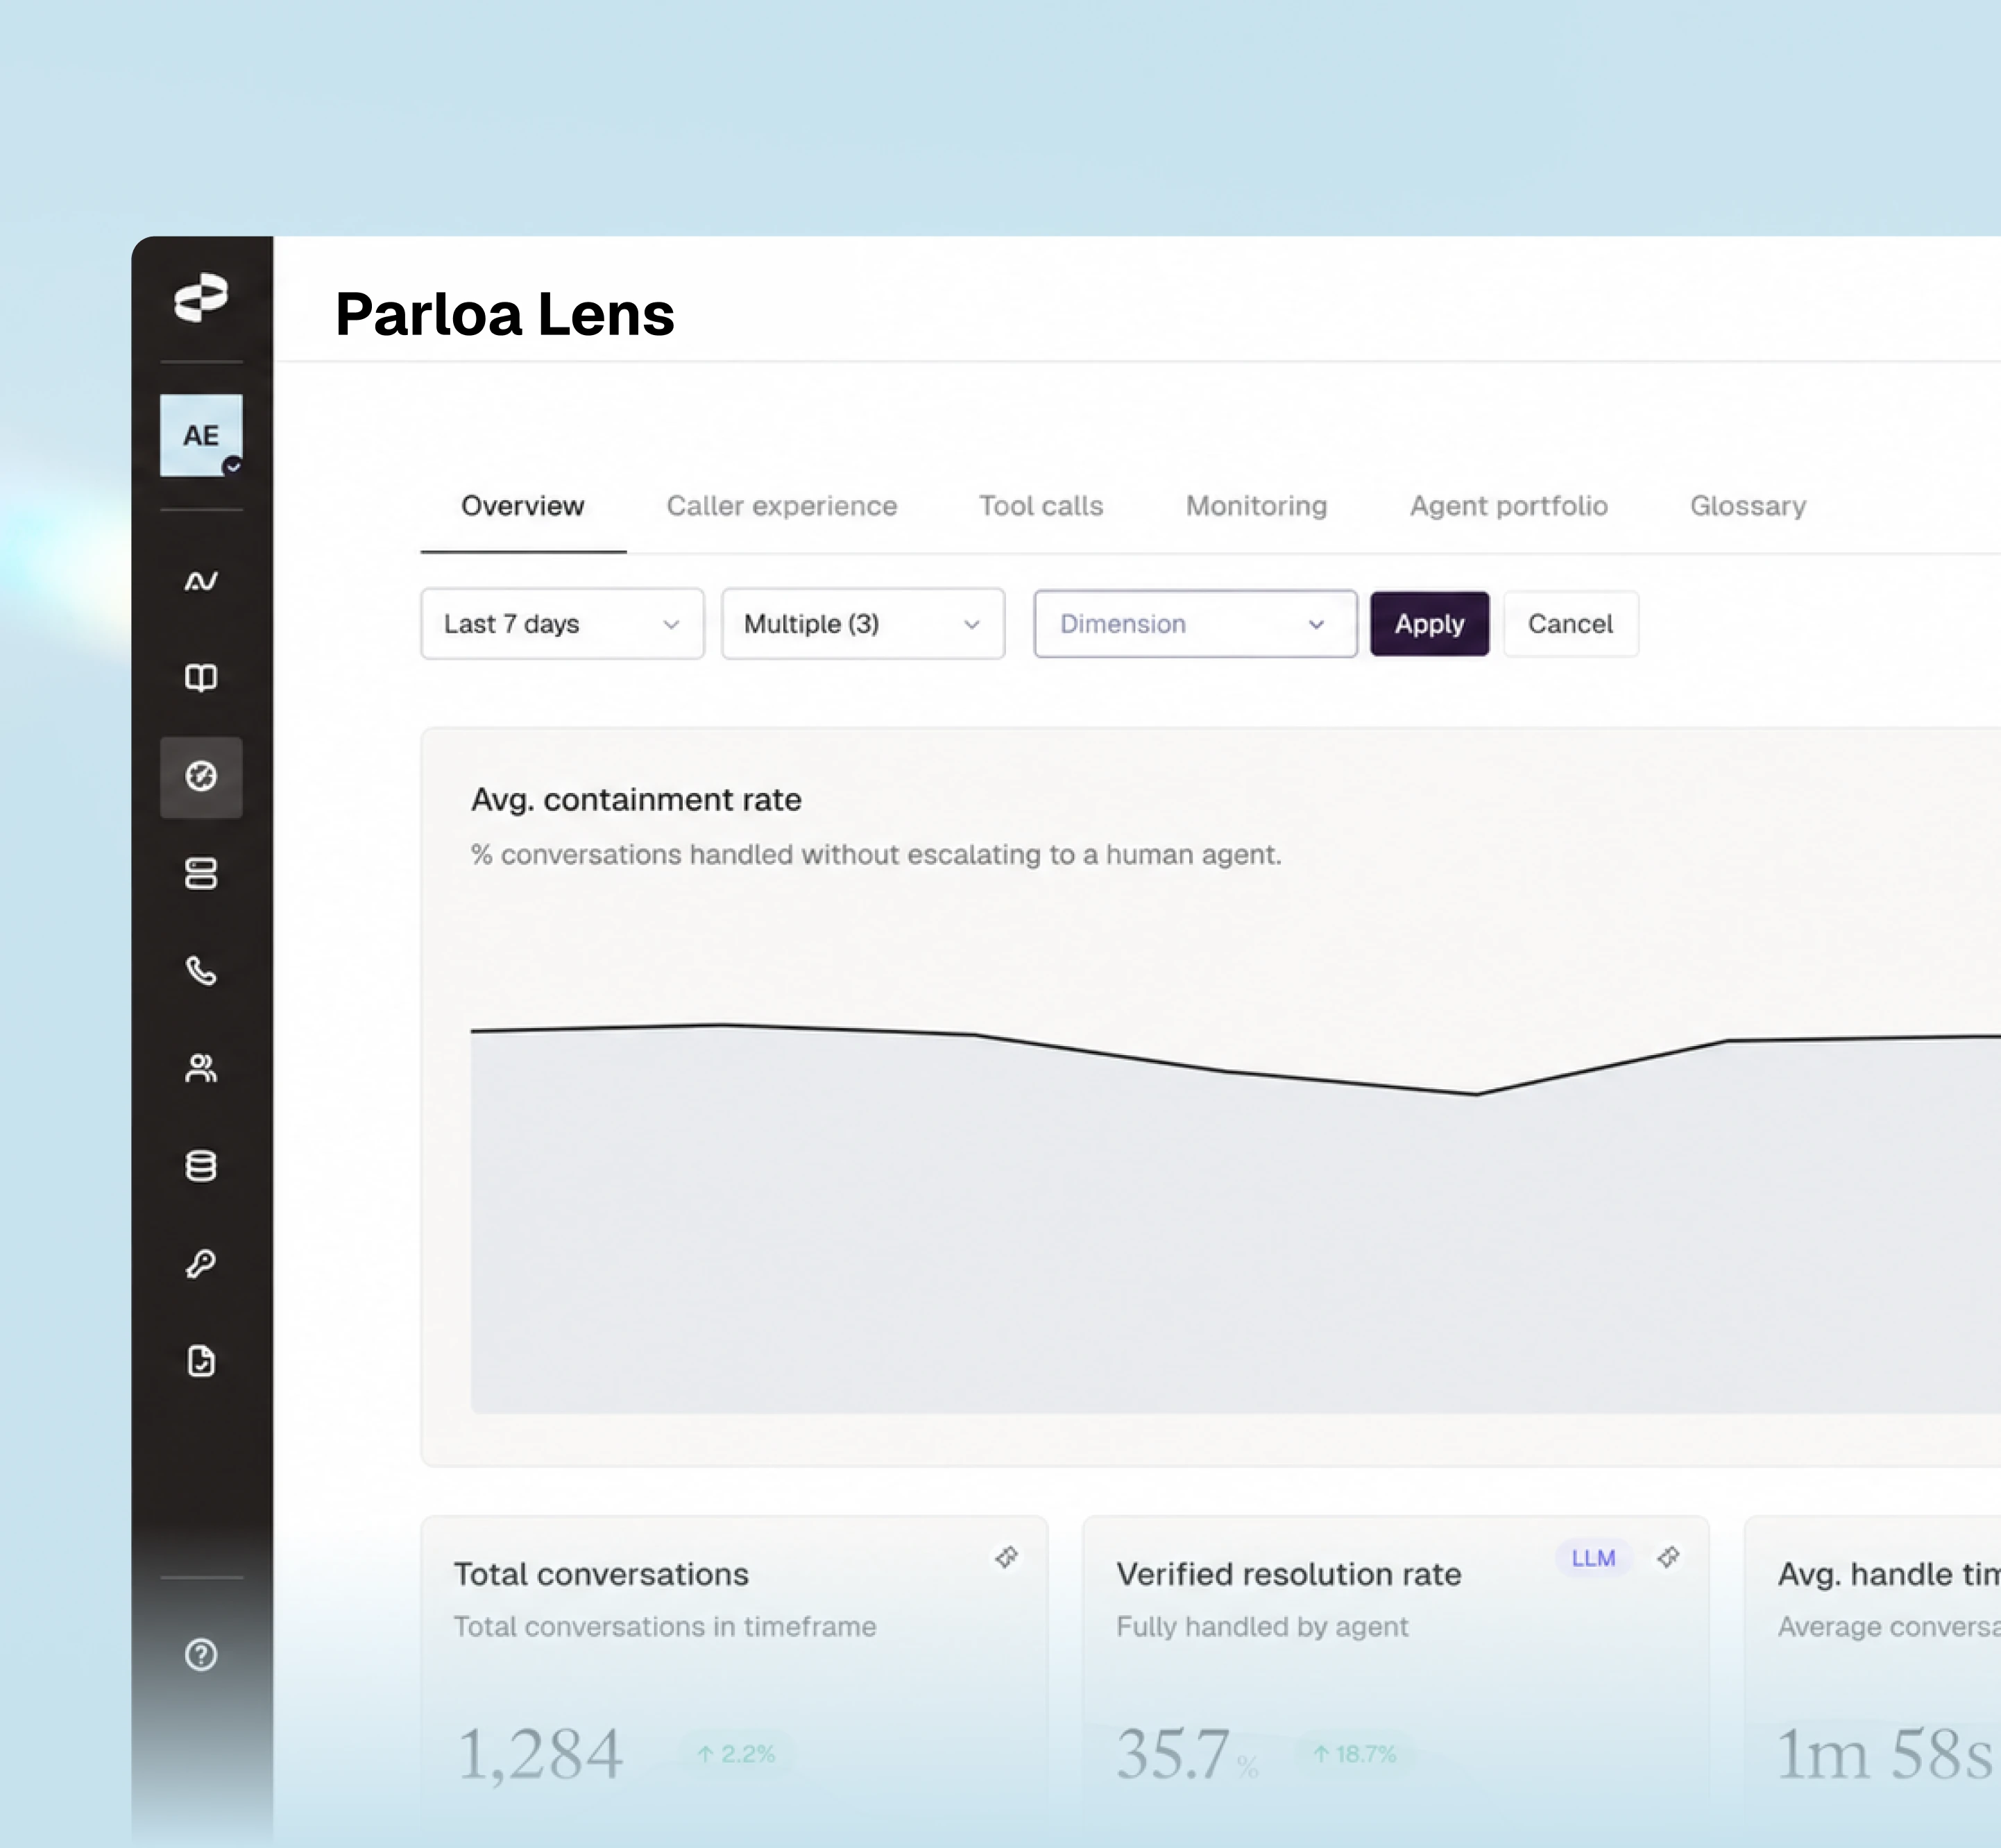Screen dimensions: 2001x1848
Task: Click the 1,284 conversations value
Action: (x=540, y=1754)
